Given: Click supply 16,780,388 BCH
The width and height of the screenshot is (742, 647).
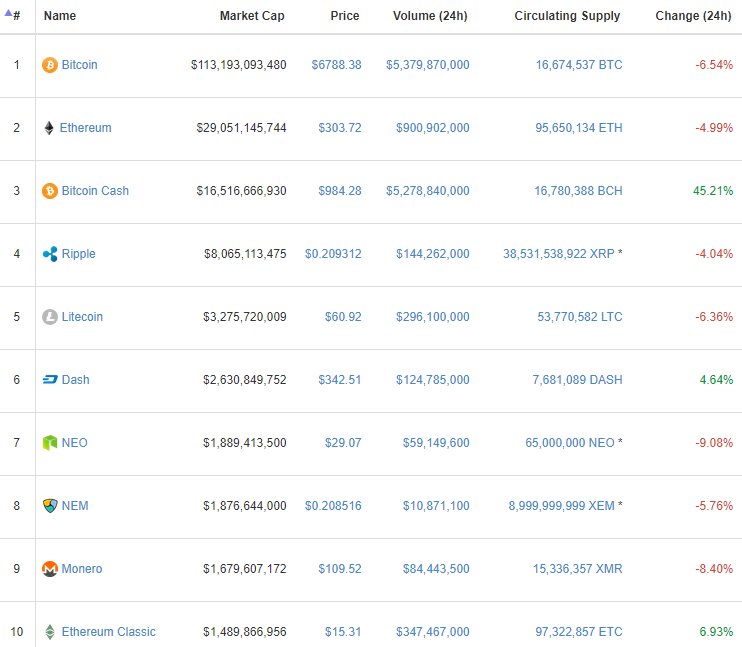Looking at the screenshot, I should [x=578, y=191].
